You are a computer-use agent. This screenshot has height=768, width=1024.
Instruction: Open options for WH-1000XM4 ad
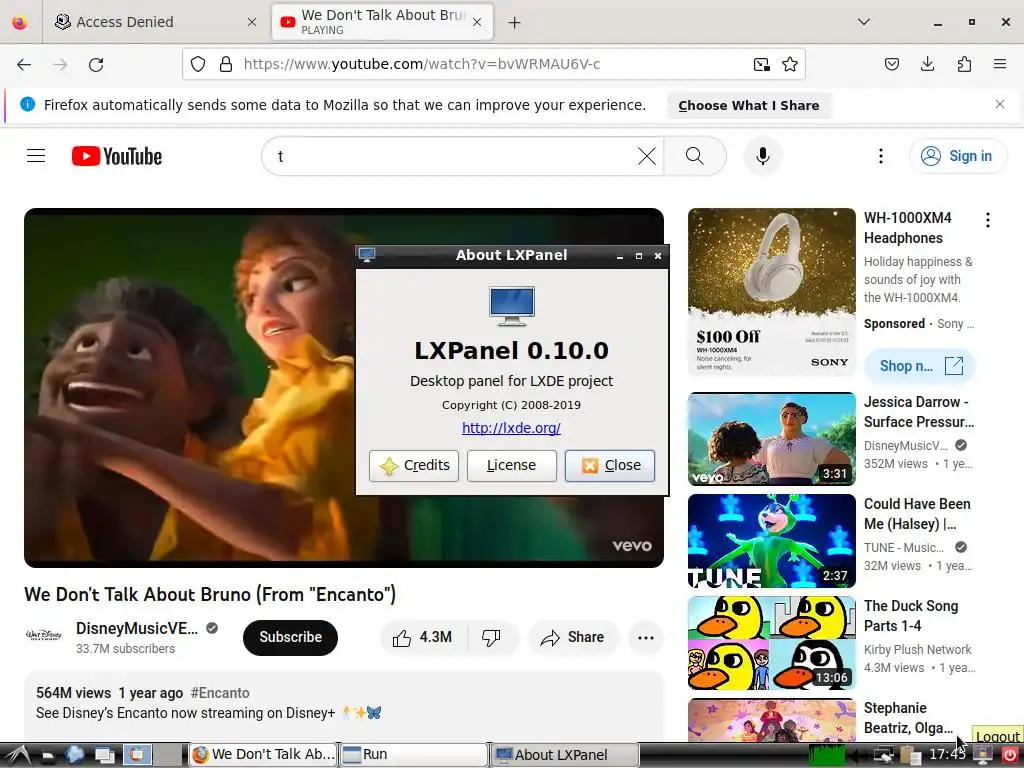click(x=987, y=220)
